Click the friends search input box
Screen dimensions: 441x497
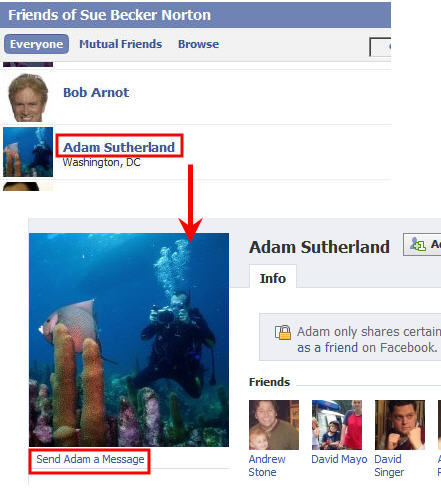coord(380,47)
